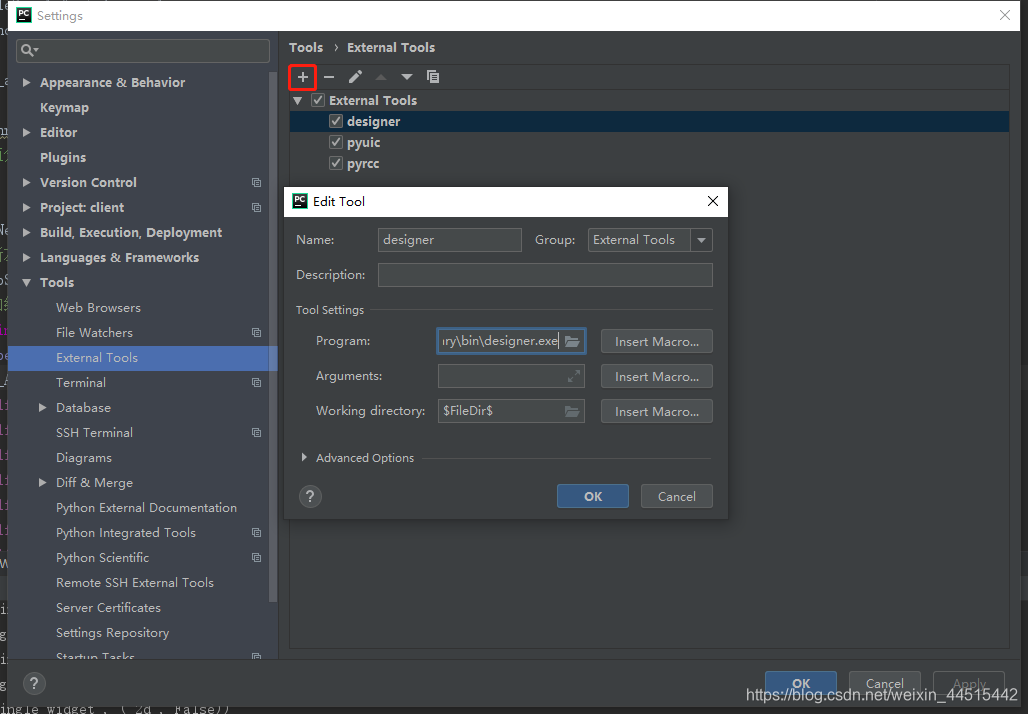
Task: Expand the Project: client node
Action: [x=26, y=207]
